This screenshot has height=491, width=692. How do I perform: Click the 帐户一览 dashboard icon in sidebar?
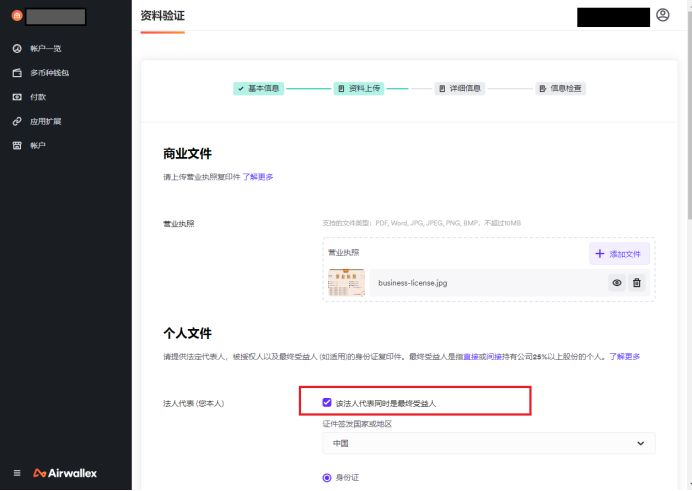(17, 48)
